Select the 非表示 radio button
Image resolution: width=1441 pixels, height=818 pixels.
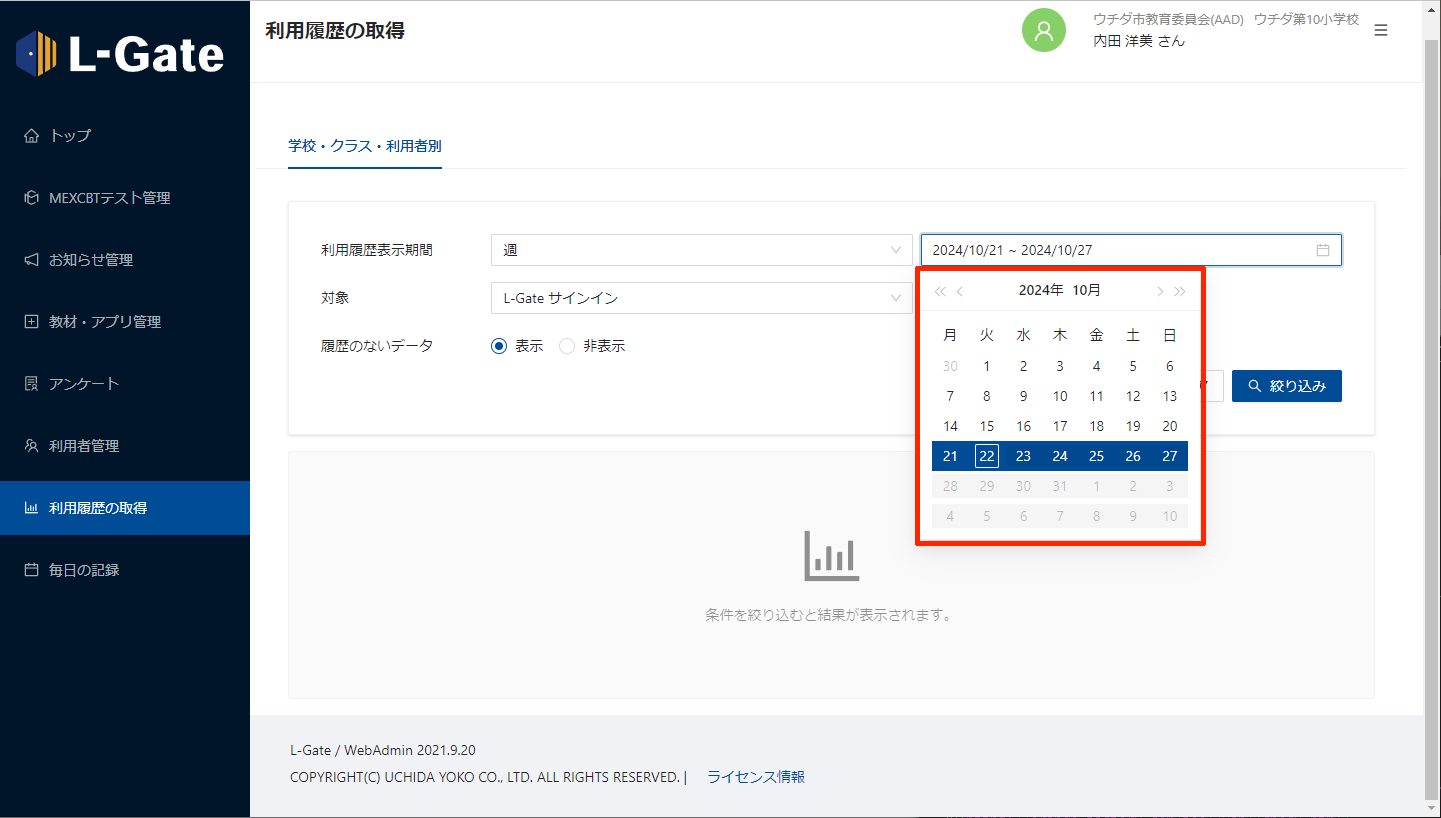click(x=567, y=346)
